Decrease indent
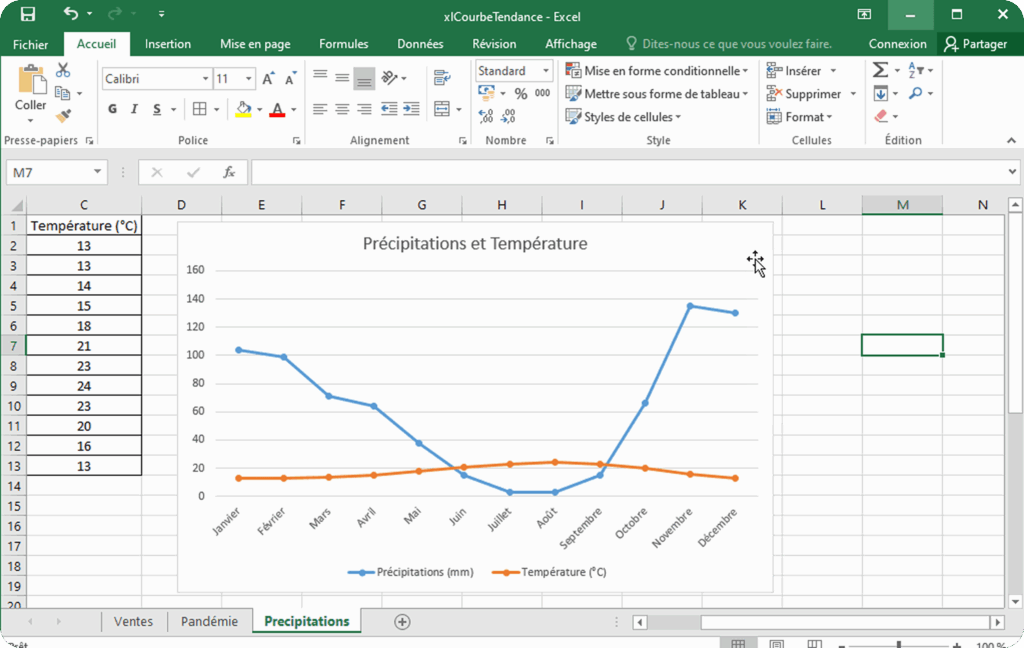This screenshot has width=1024, height=648. point(389,109)
